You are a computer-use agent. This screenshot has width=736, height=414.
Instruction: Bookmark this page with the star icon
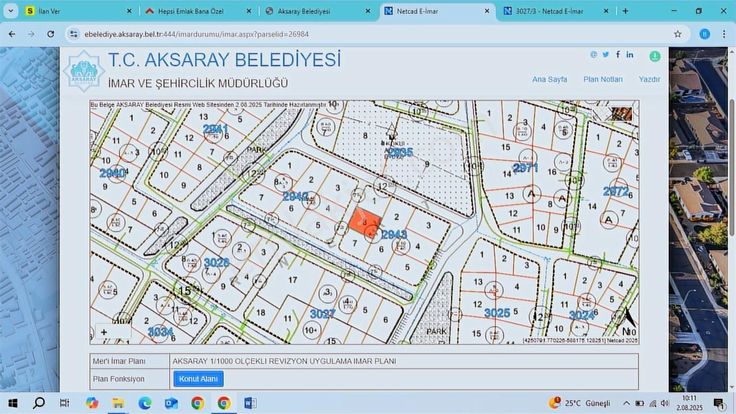tap(677, 33)
